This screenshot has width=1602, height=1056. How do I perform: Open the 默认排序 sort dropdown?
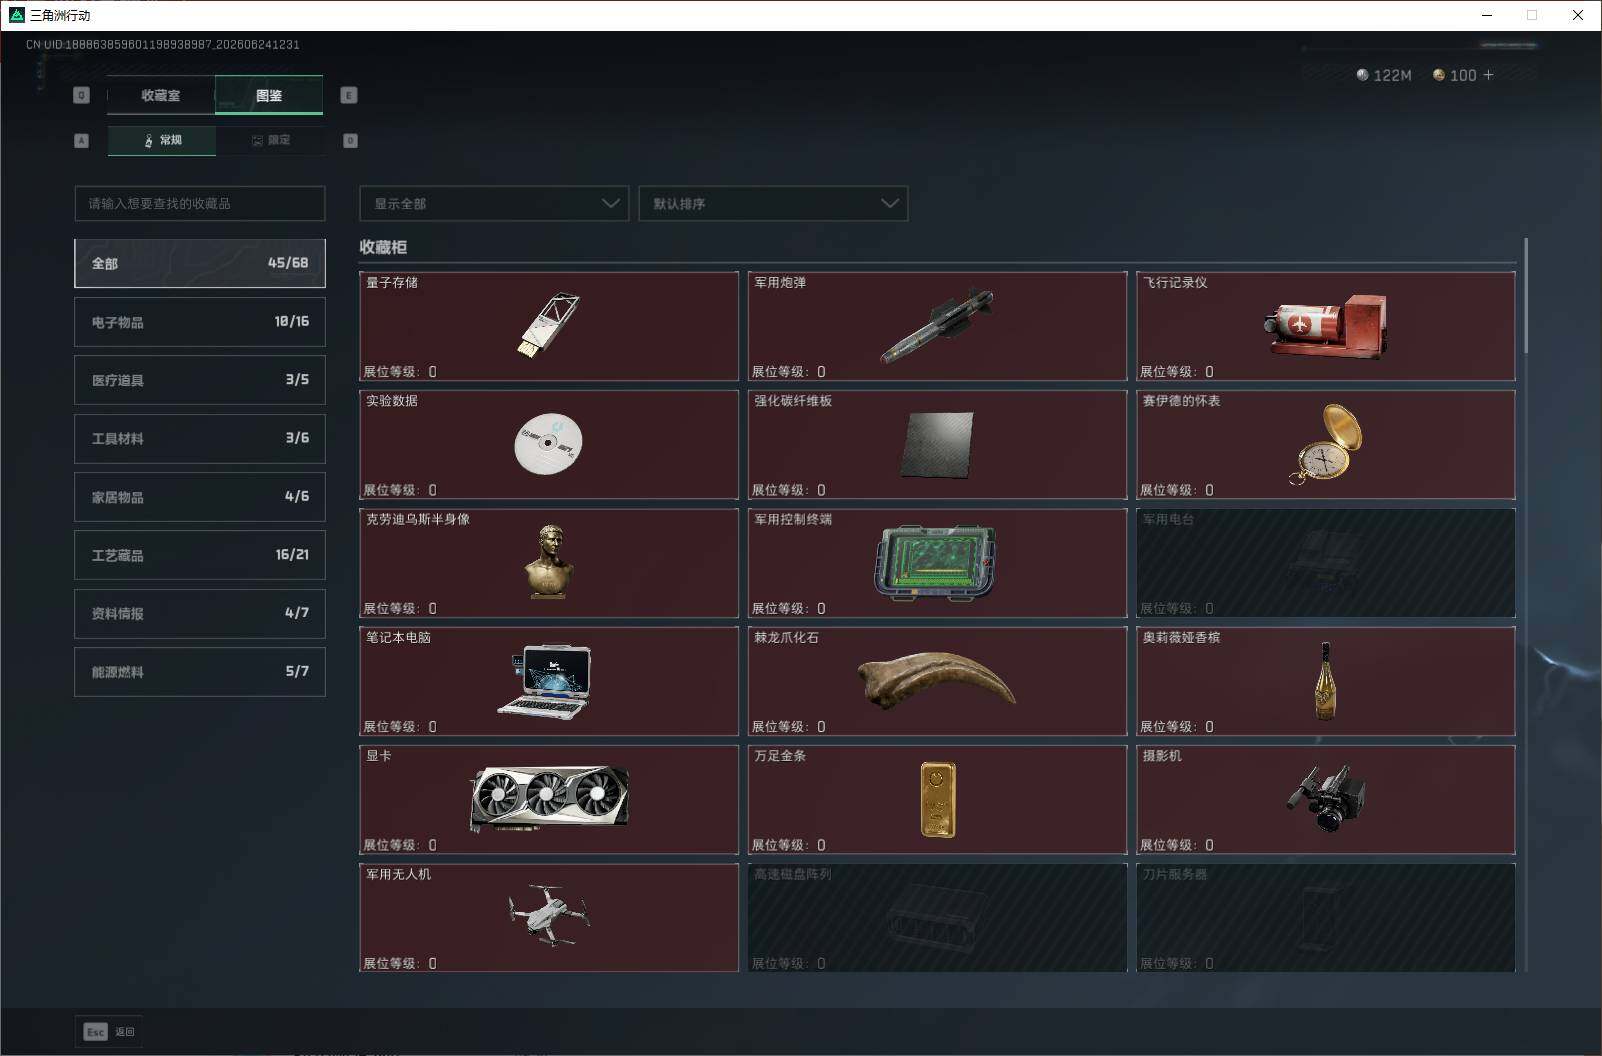pyautogui.click(x=773, y=203)
